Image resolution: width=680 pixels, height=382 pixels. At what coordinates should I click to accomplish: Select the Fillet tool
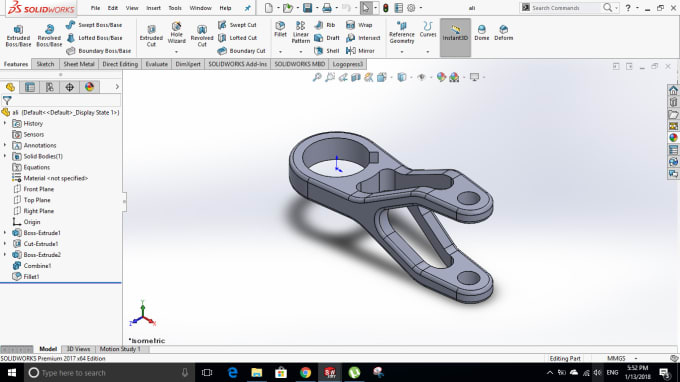pyautogui.click(x=280, y=29)
